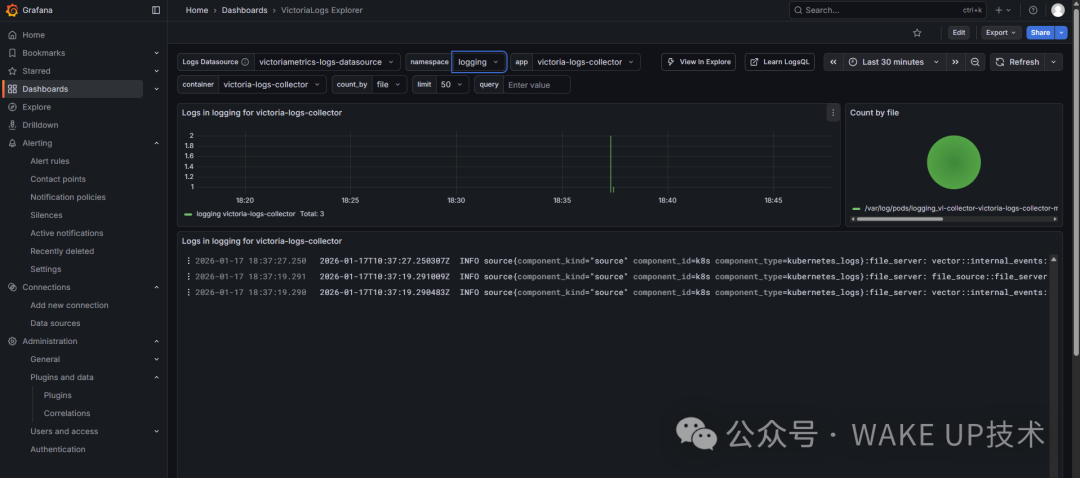The image size is (1080, 478).
Task: Click the Dashboards breadcrumb
Action: 245,10
